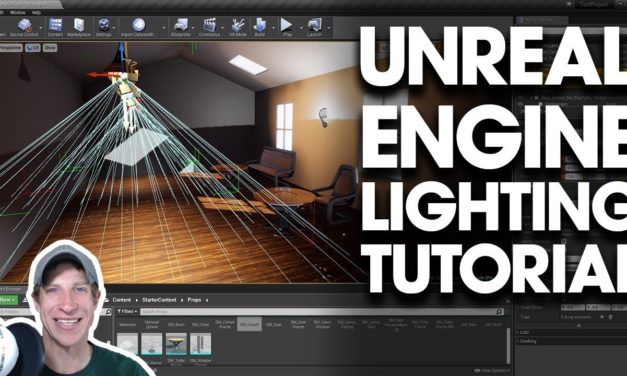Image resolution: width=627 pixels, height=376 pixels.
Task: Click the folder search magnifier icon
Action: click(x=108, y=312)
